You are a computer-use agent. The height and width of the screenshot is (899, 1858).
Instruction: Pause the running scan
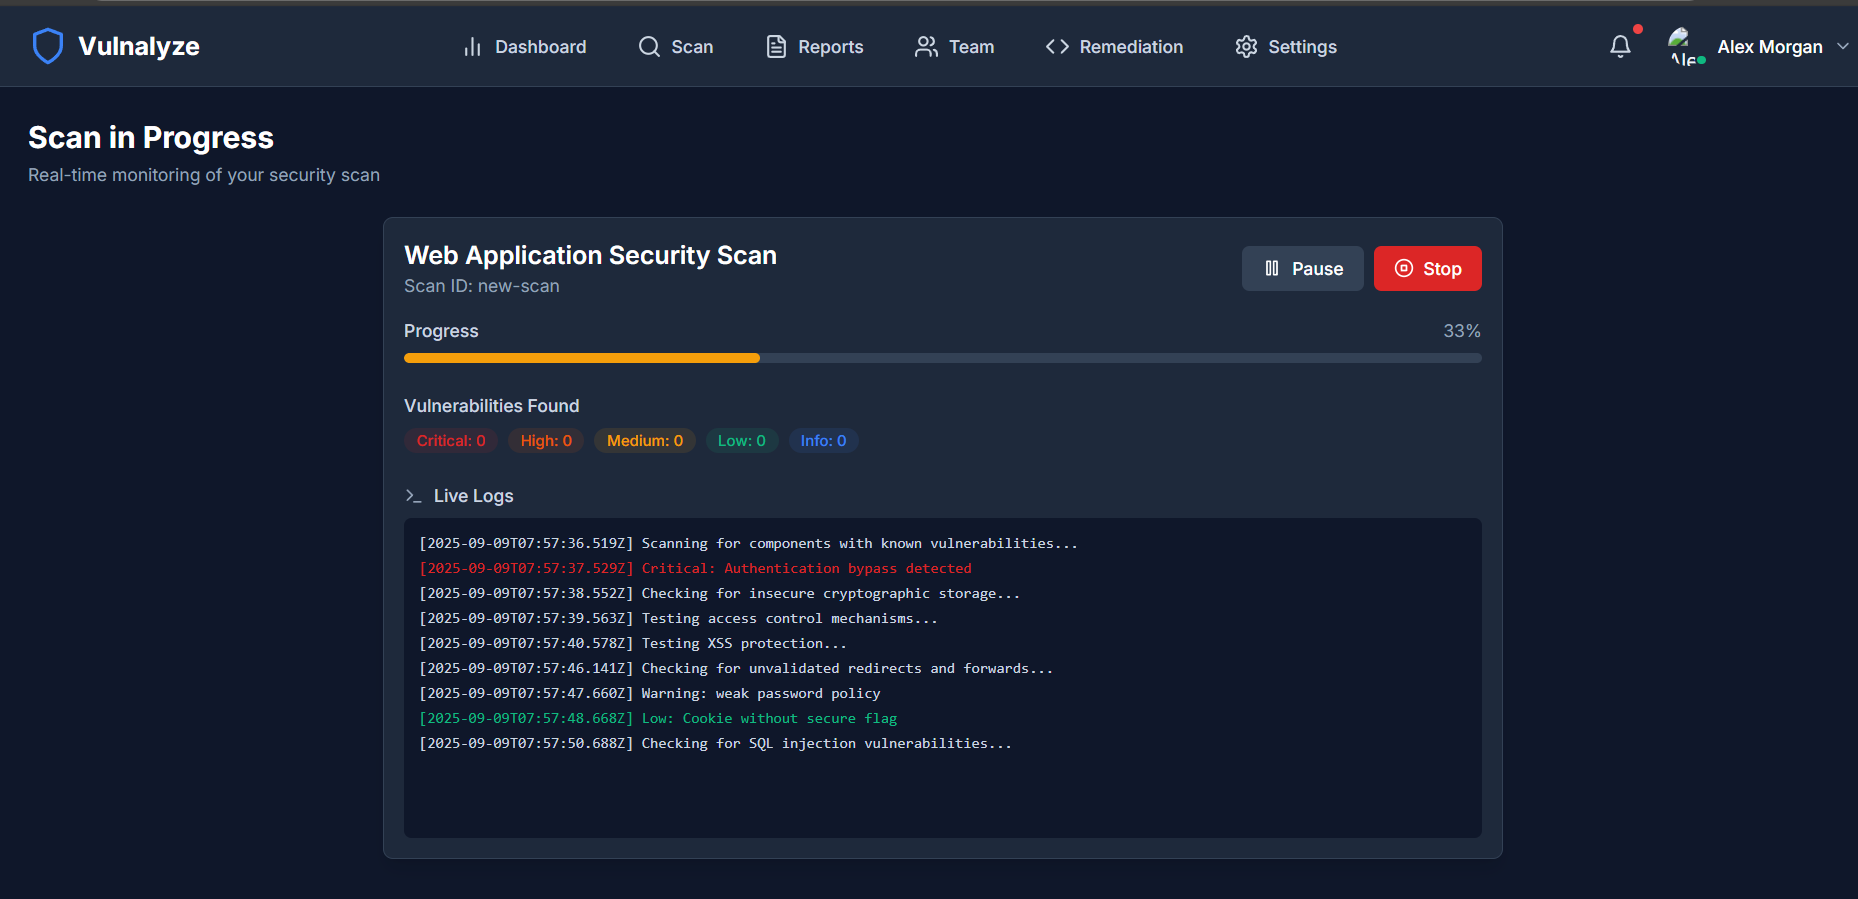(x=1302, y=269)
